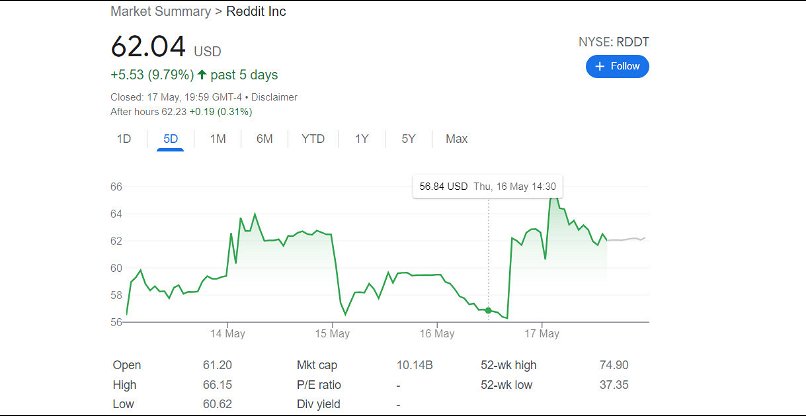The image size is (806, 416).
Task: Select the 5D time range tab
Action: click(x=170, y=139)
